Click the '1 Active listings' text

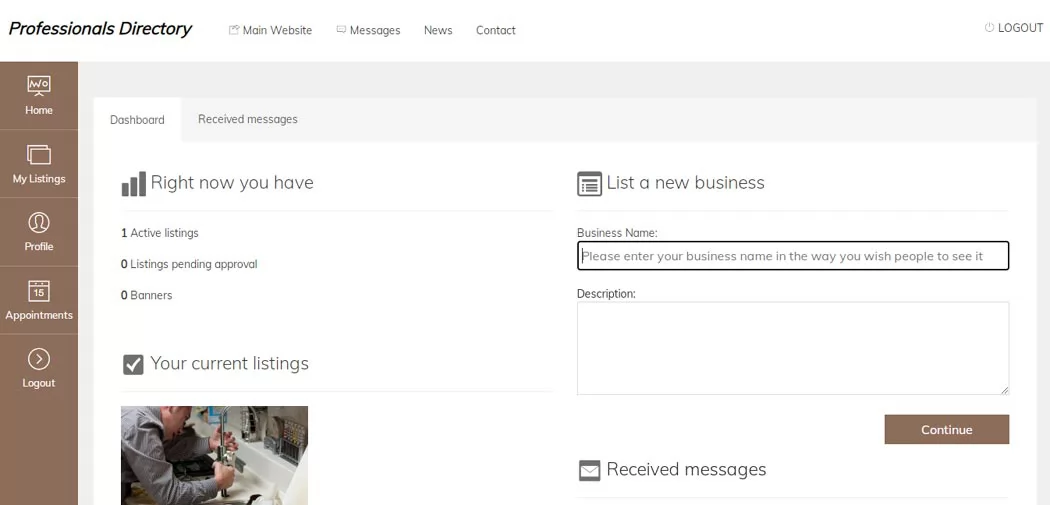[x=159, y=233]
